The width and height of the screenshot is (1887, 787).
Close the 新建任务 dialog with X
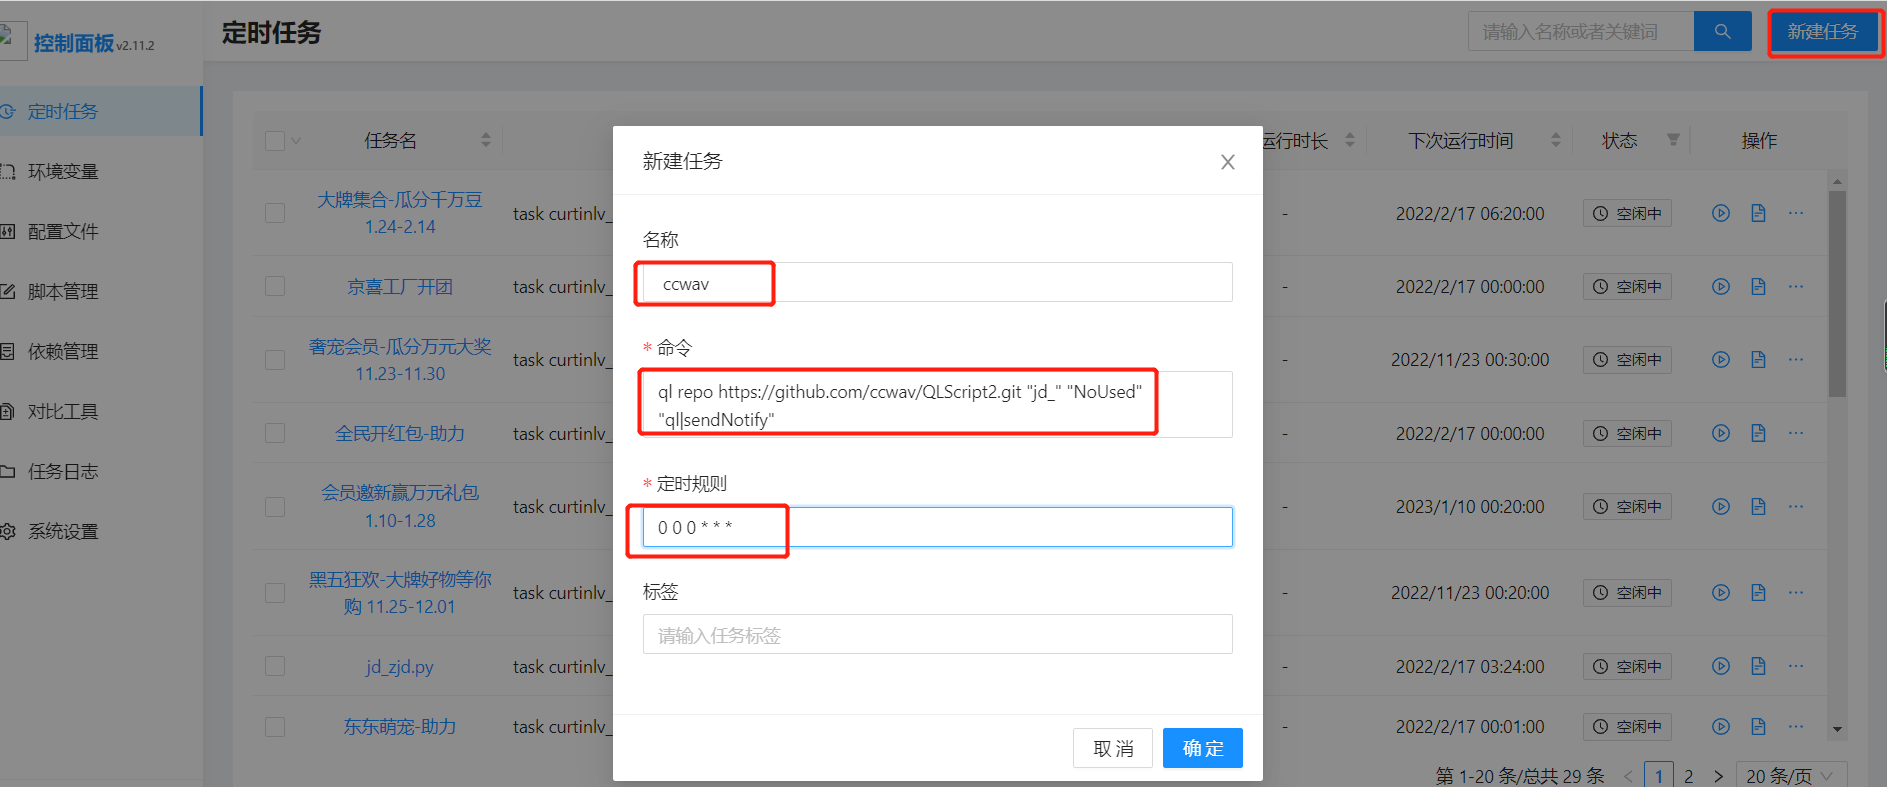click(x=1228, y=162)
